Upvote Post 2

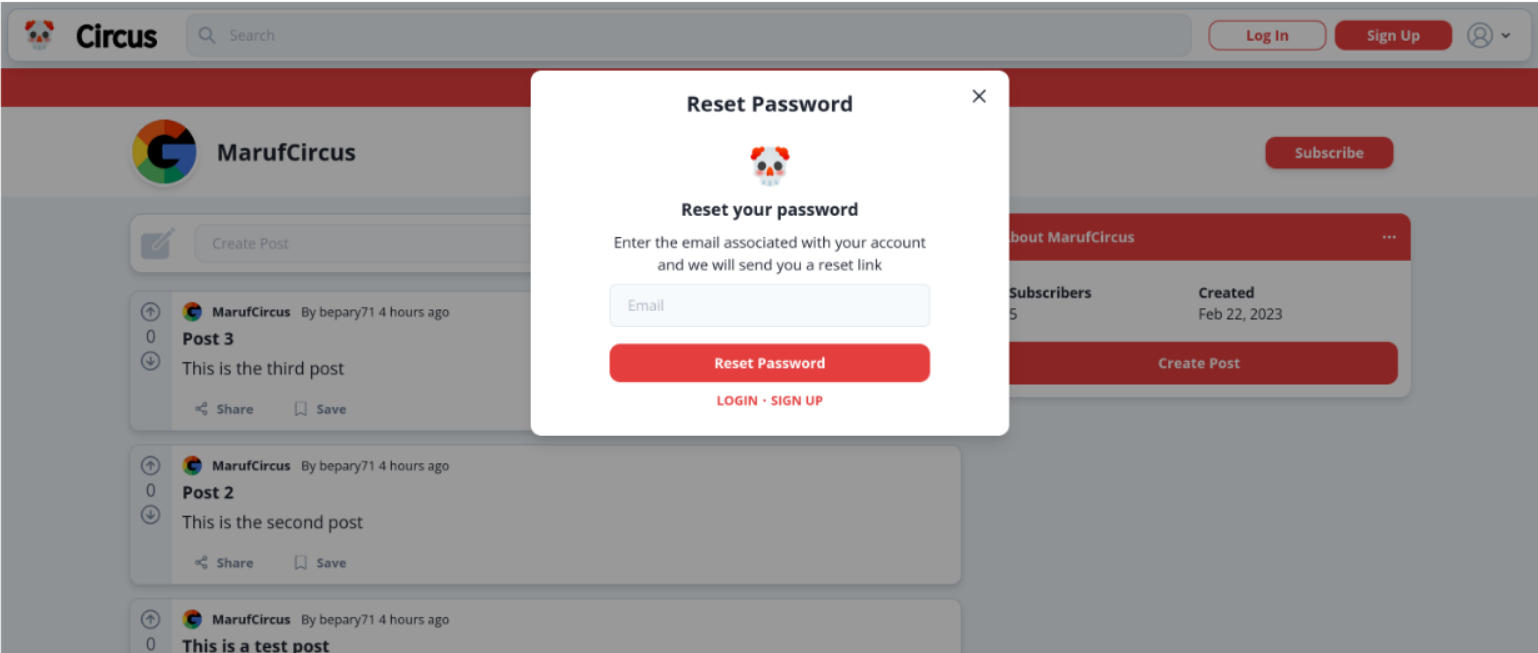(151, 465)
